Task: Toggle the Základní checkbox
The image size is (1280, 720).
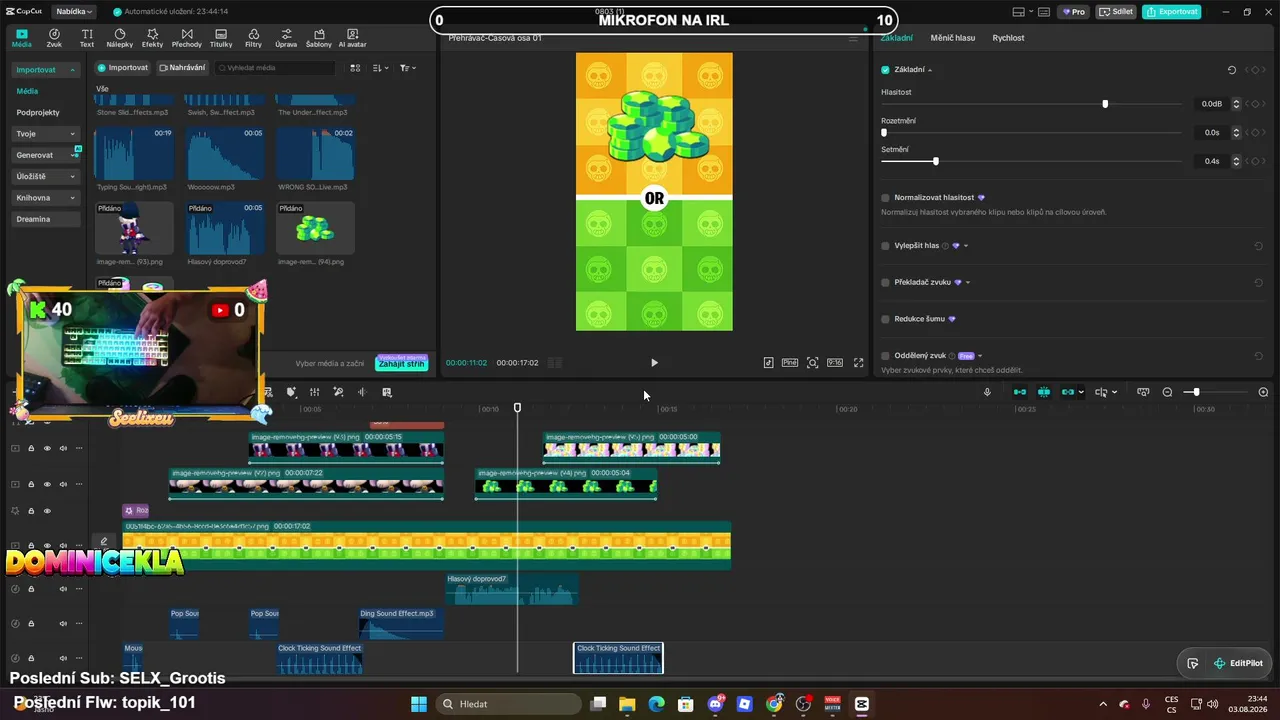Action: (885, 70)
